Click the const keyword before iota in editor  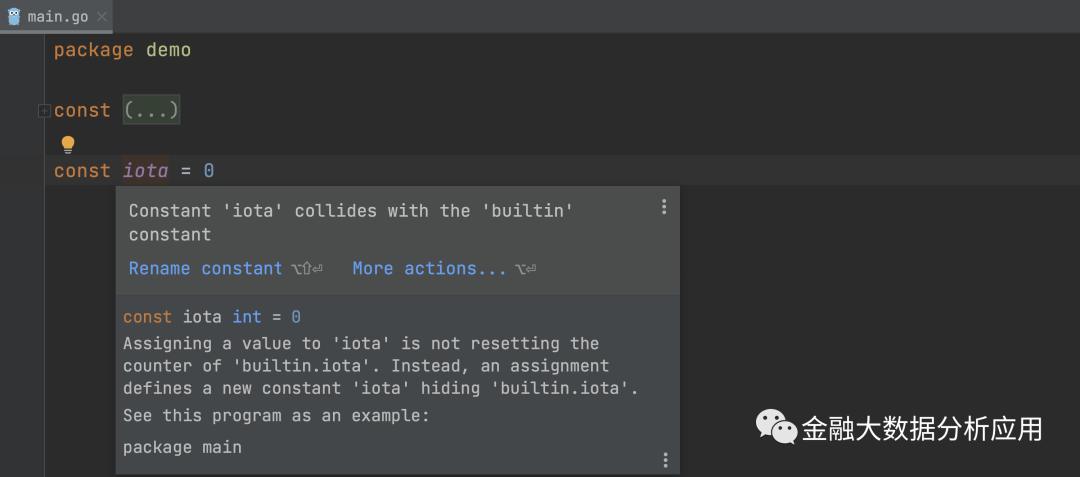coord(82,171)
